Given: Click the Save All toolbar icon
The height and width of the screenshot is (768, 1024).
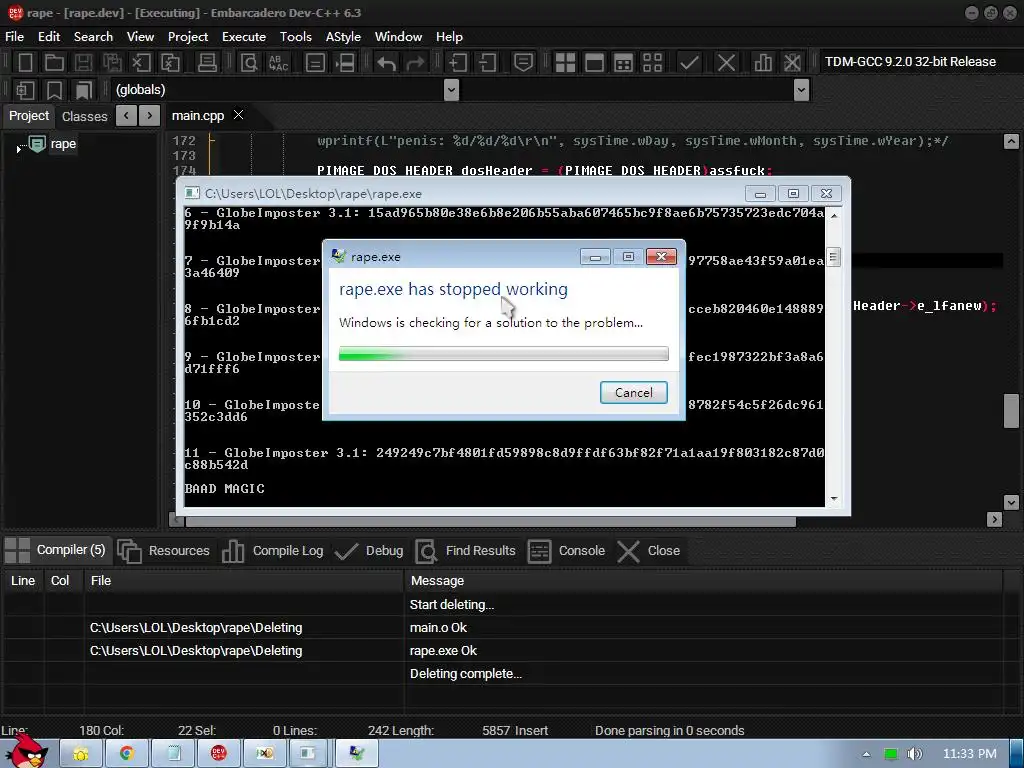Looking at the screenshot, I should (x=112, y=63).
